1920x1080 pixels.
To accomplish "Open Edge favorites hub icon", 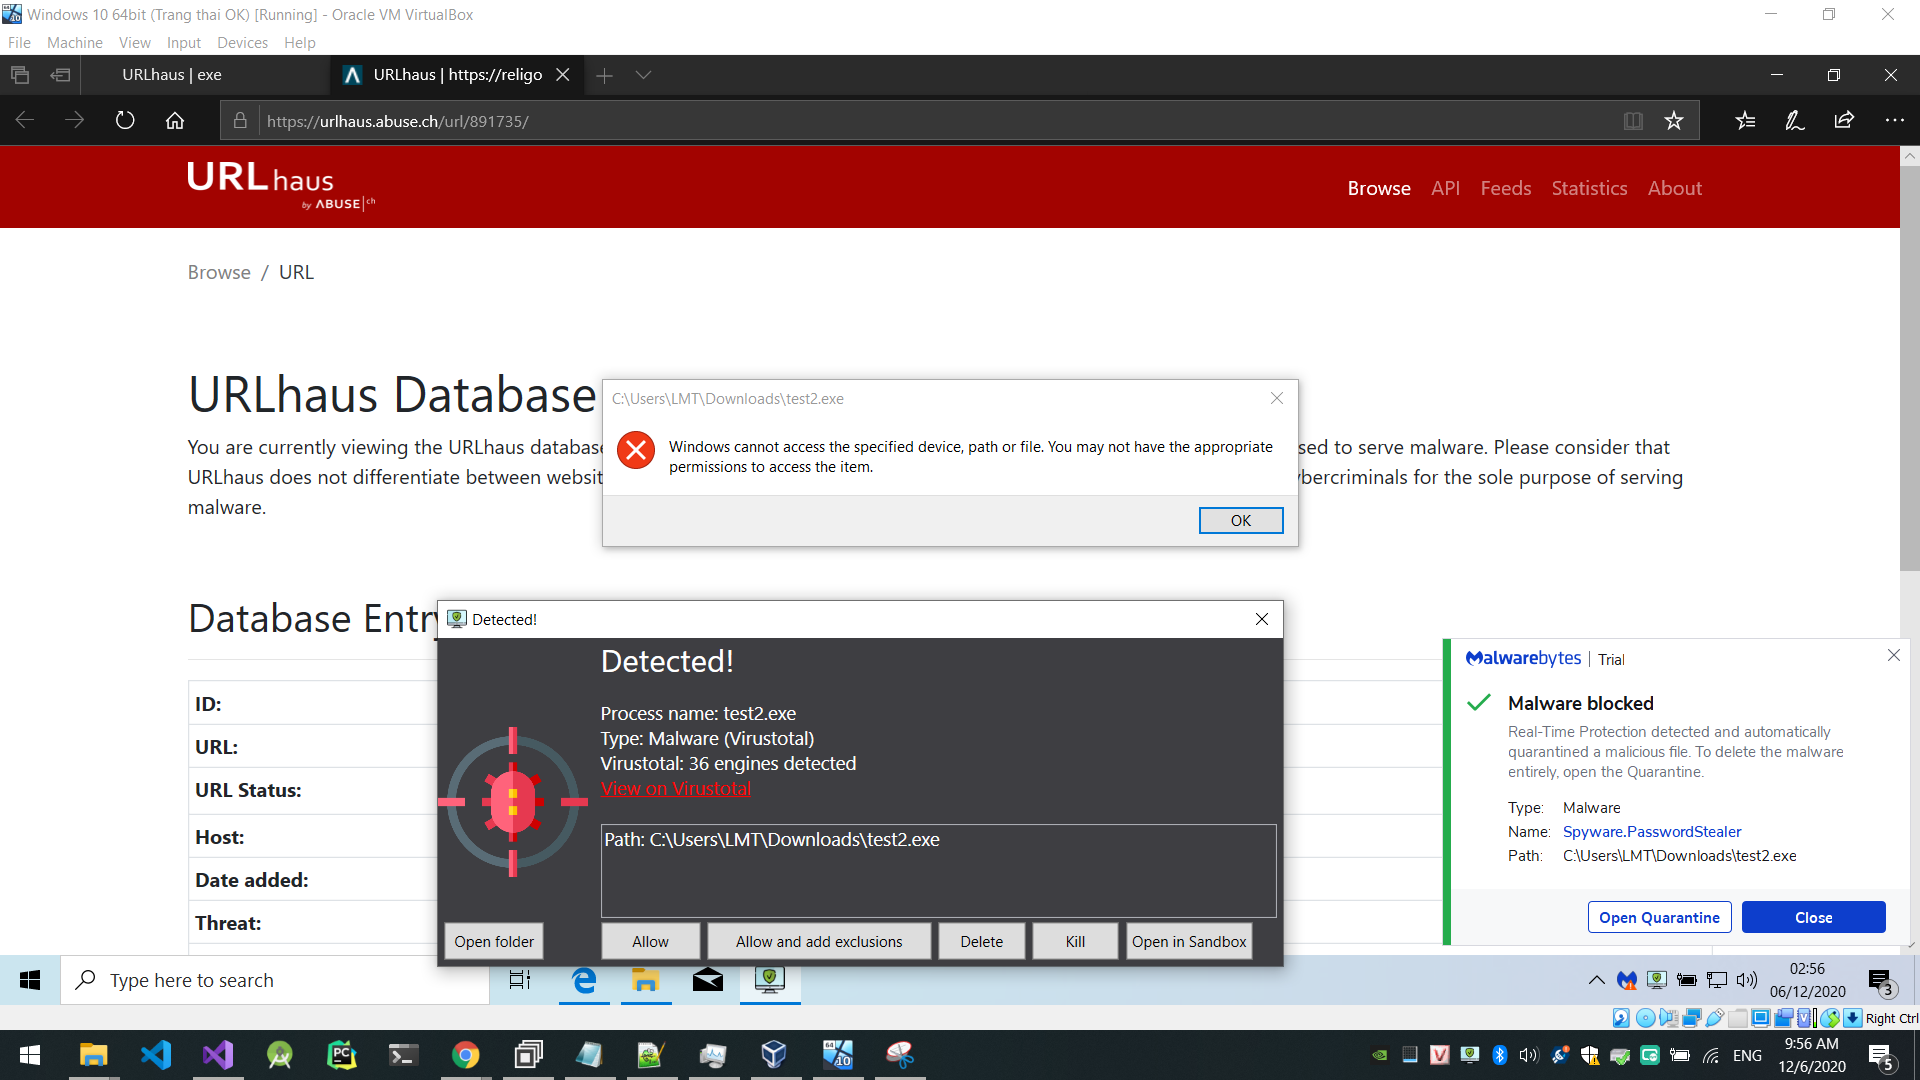I will [x=1745, y=121].
